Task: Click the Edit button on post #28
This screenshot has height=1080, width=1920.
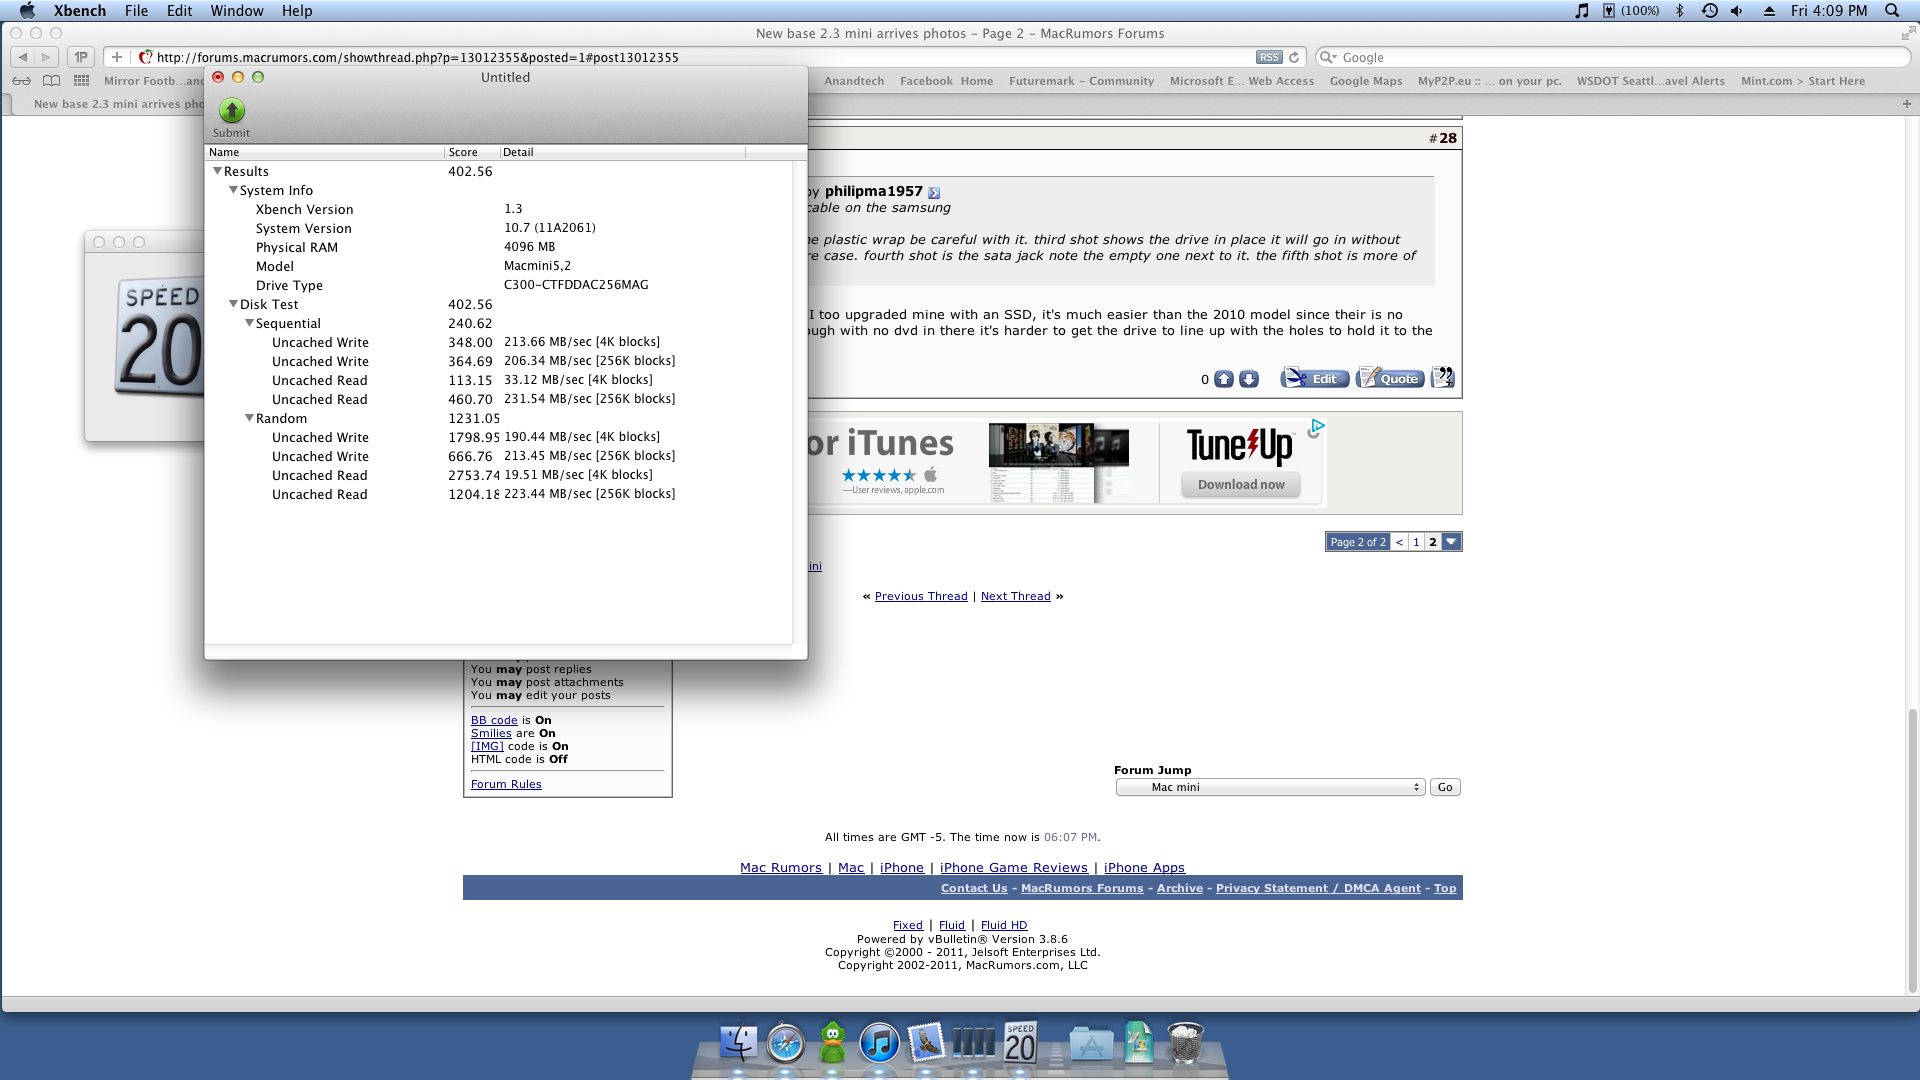Action: 1315,379
